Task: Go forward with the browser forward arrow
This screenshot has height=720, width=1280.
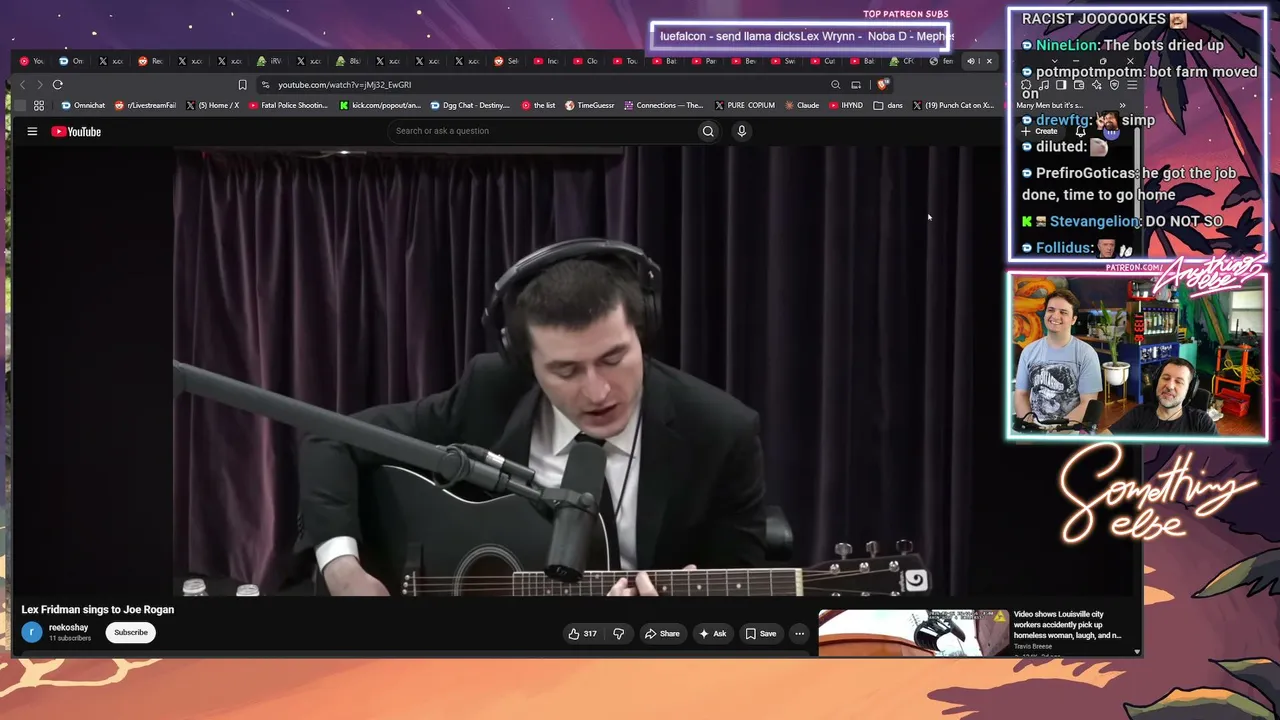Action: pos(39,85)
